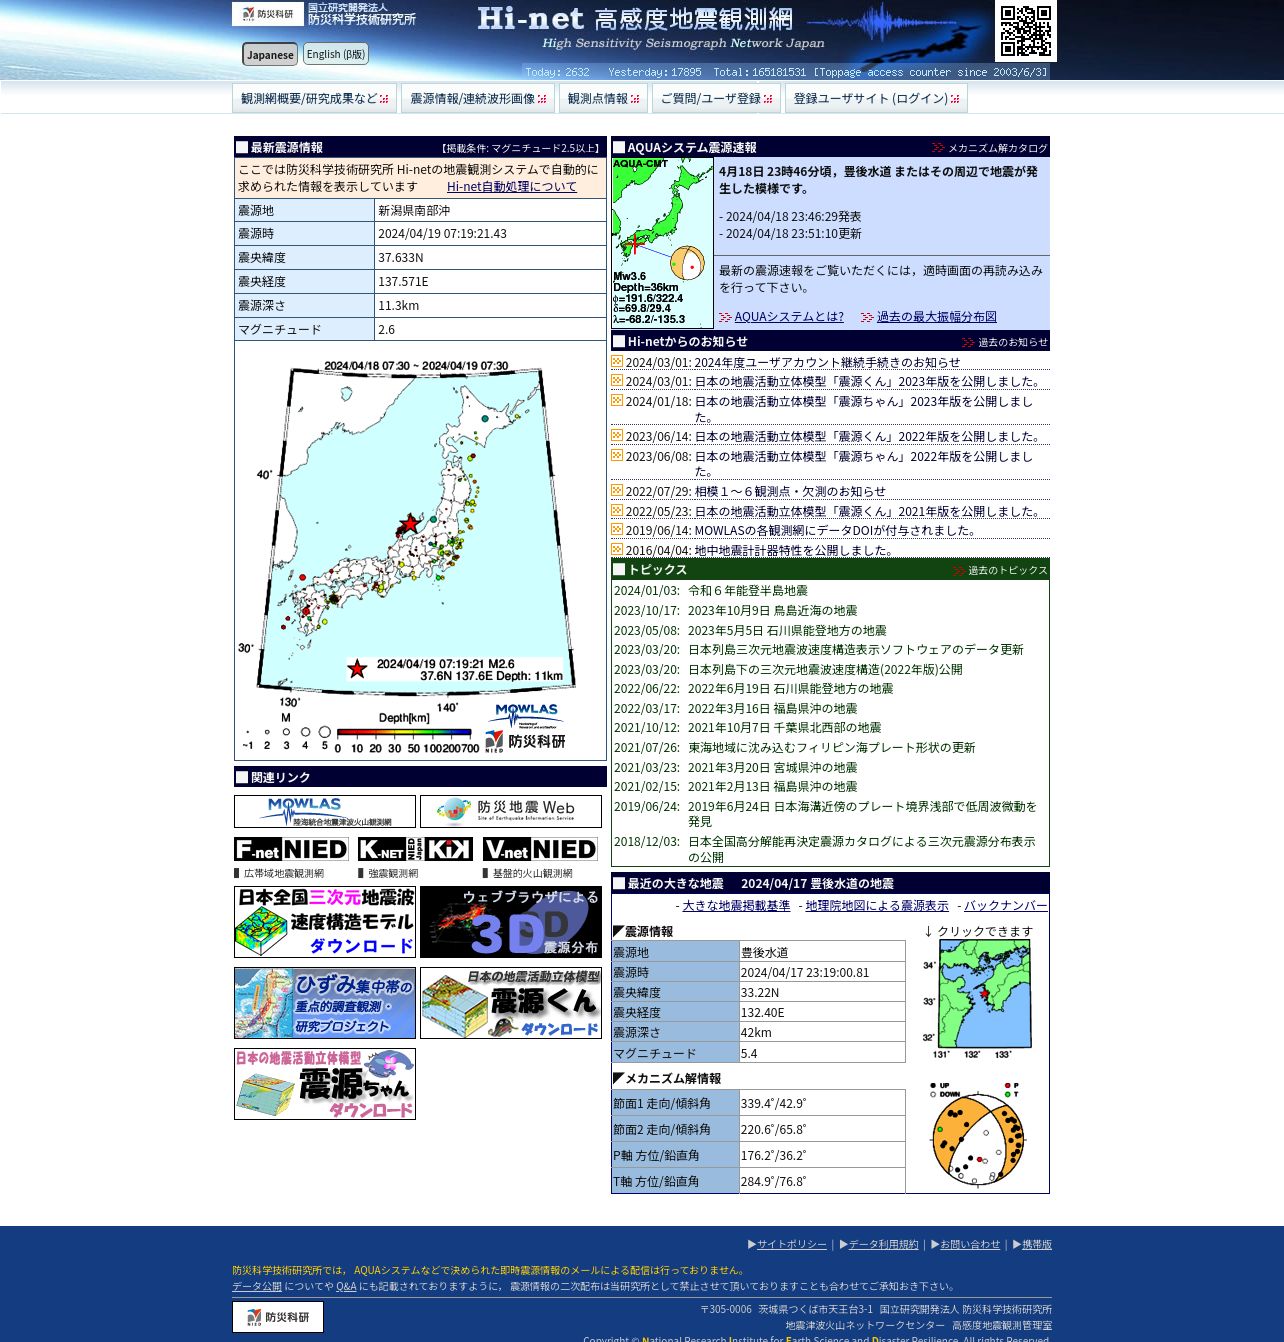Open 大きな地震掲載基準 link
Viewport: 1284px width, 1342px height.
736,905
